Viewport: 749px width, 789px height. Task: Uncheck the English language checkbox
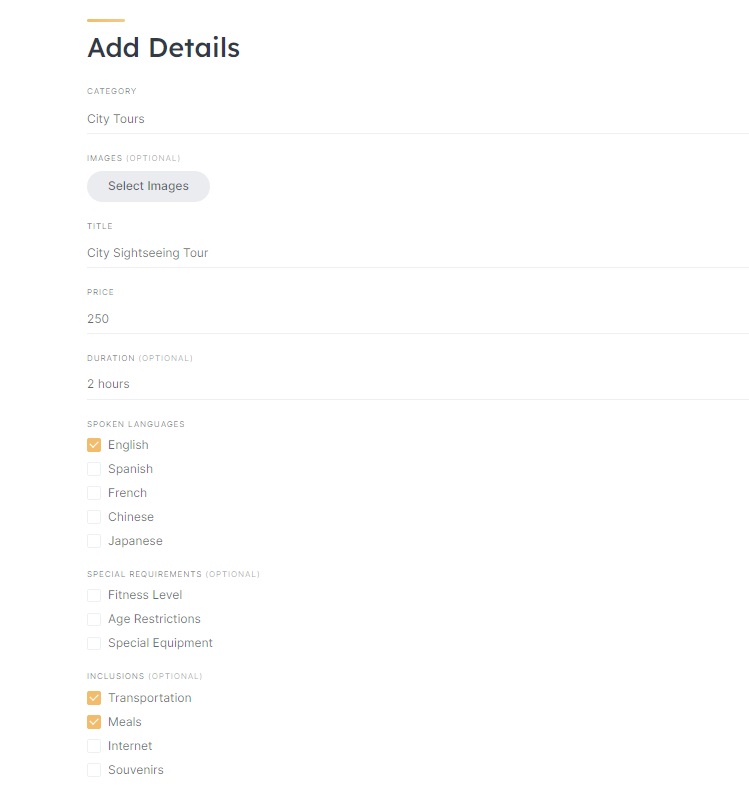coord(94,445)
